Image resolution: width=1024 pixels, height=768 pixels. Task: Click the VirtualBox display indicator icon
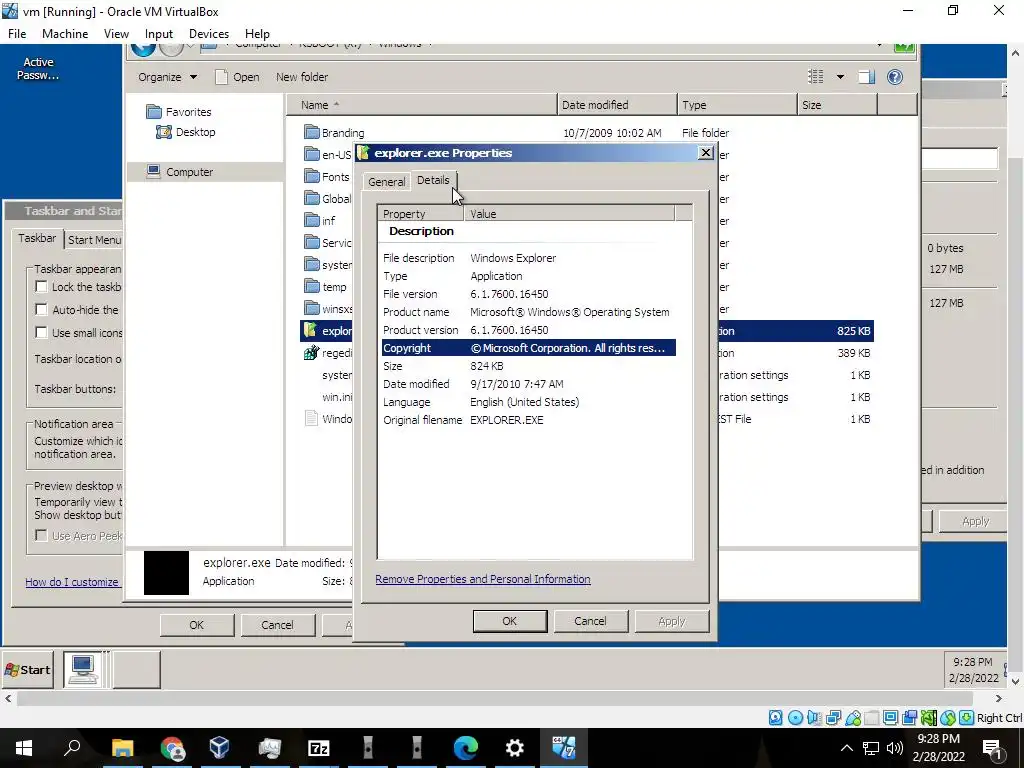[x=890, y=718]
